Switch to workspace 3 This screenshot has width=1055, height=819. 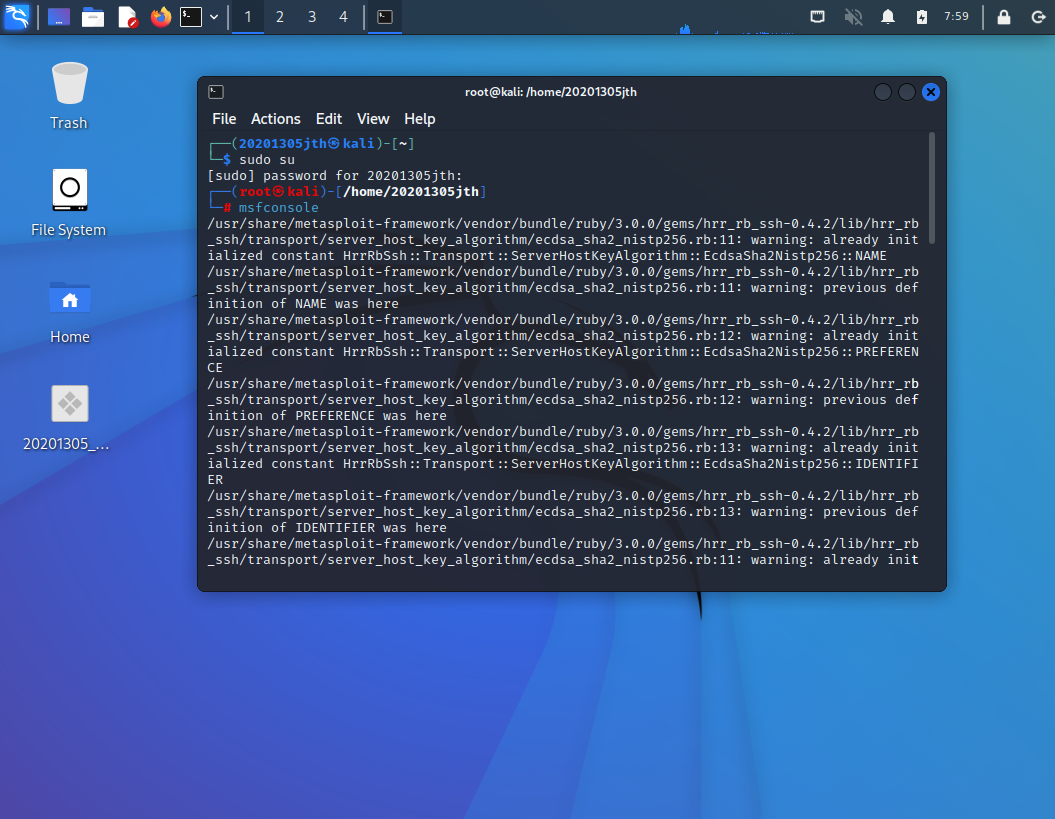(x=312, y=17)
